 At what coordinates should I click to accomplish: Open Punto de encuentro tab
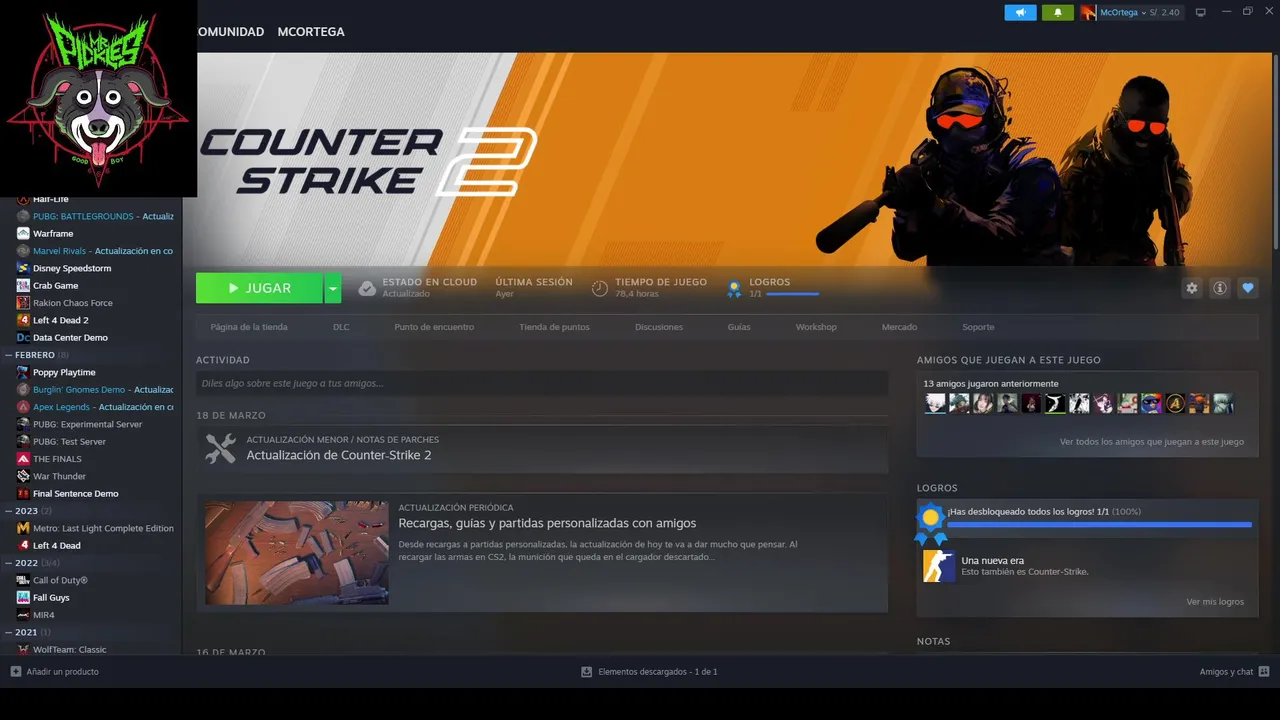point(434,327)
